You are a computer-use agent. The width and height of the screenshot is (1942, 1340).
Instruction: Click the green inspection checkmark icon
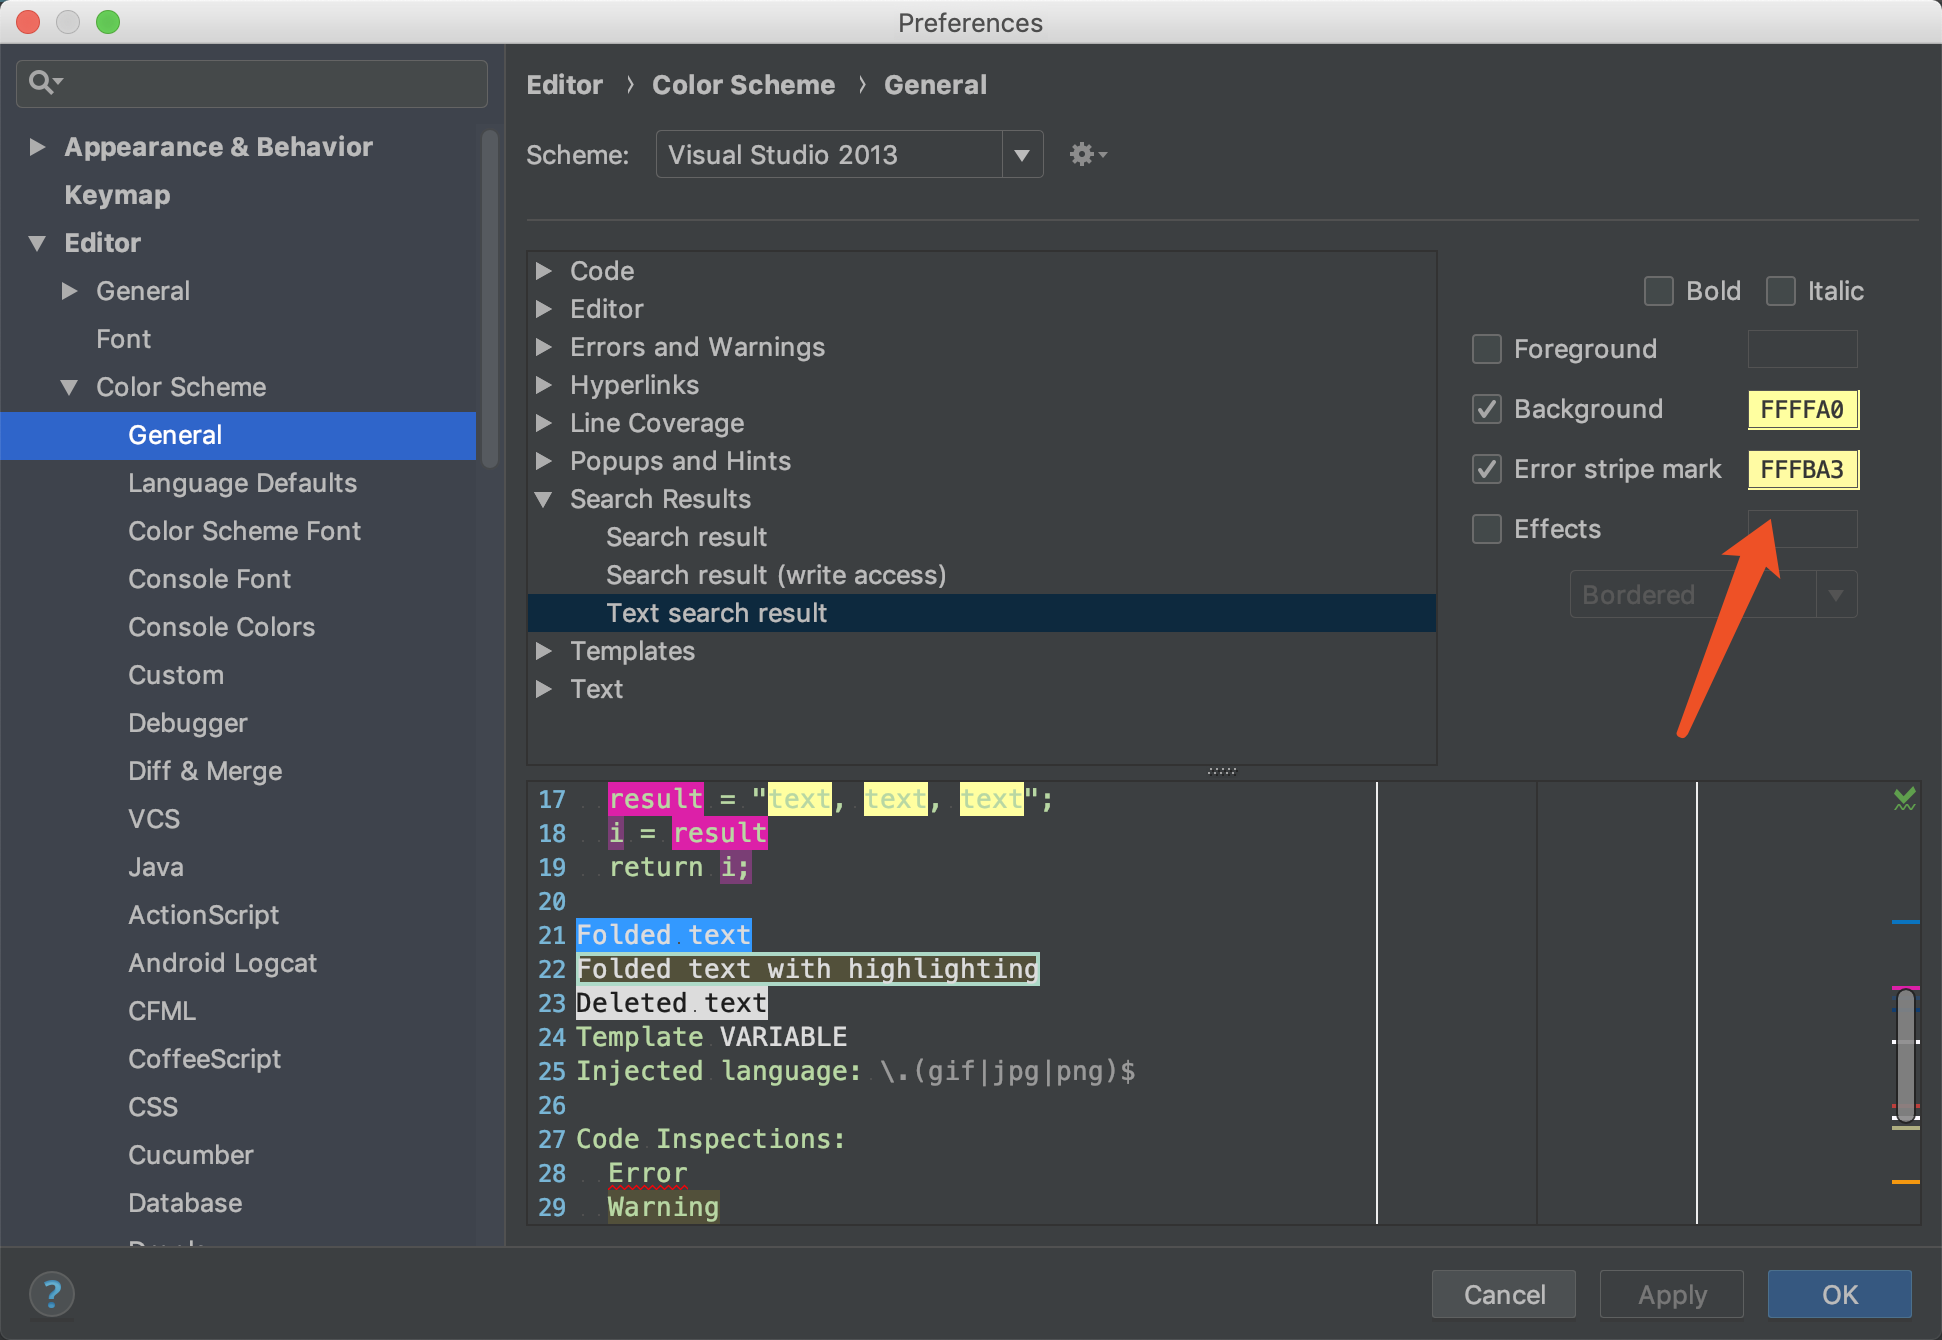(x=1904, y=798)
